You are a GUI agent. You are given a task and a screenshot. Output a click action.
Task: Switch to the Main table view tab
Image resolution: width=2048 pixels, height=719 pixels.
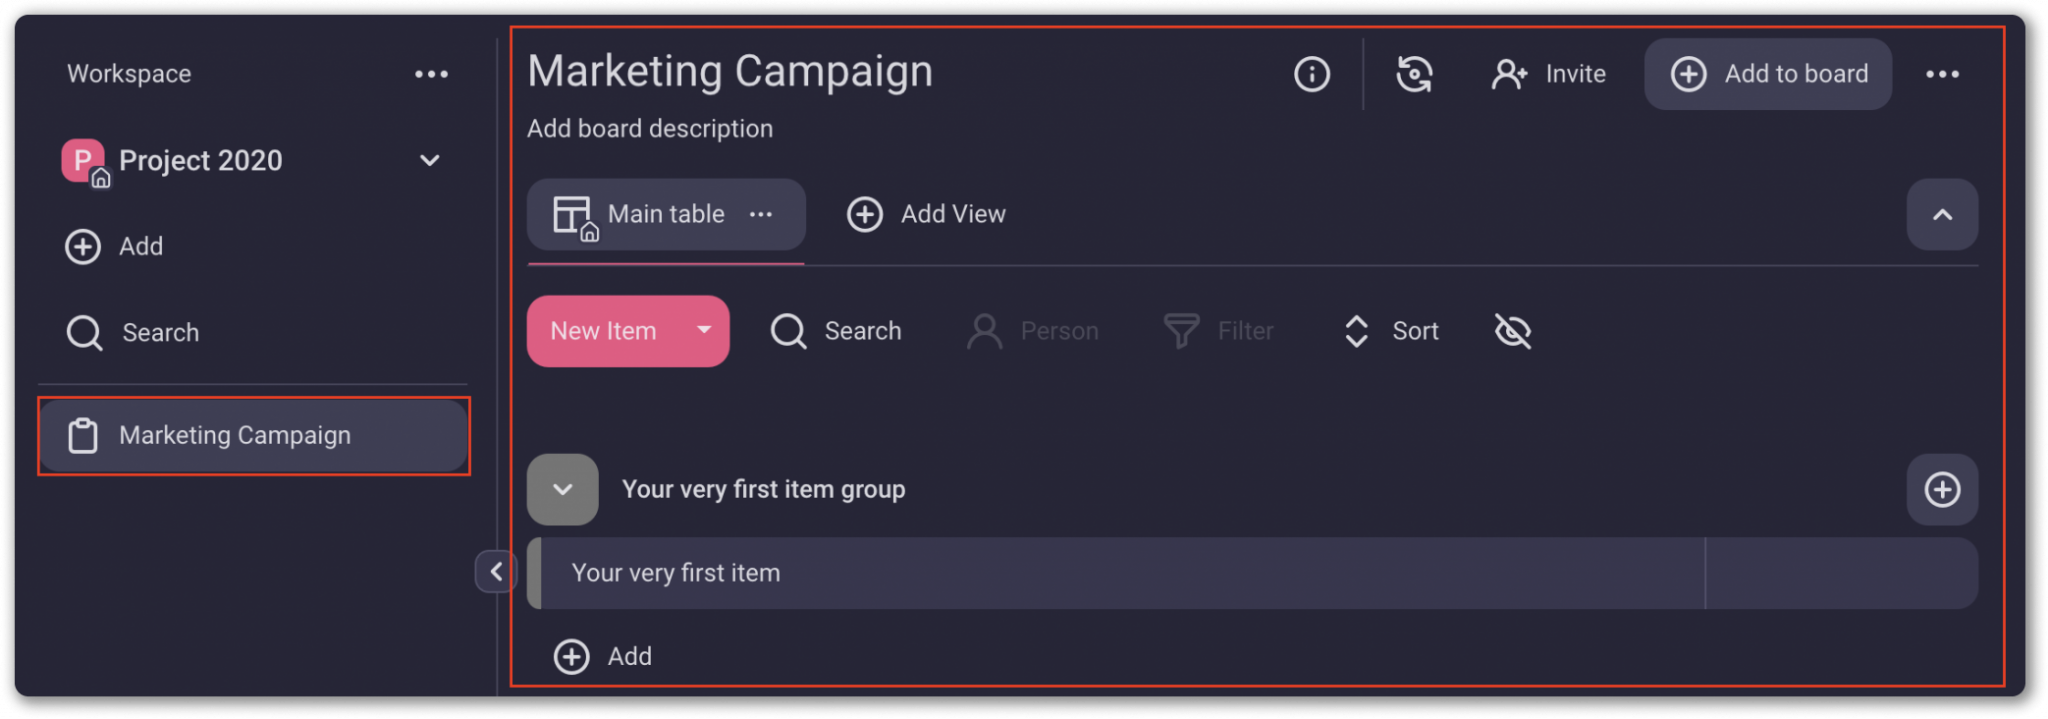664,214
